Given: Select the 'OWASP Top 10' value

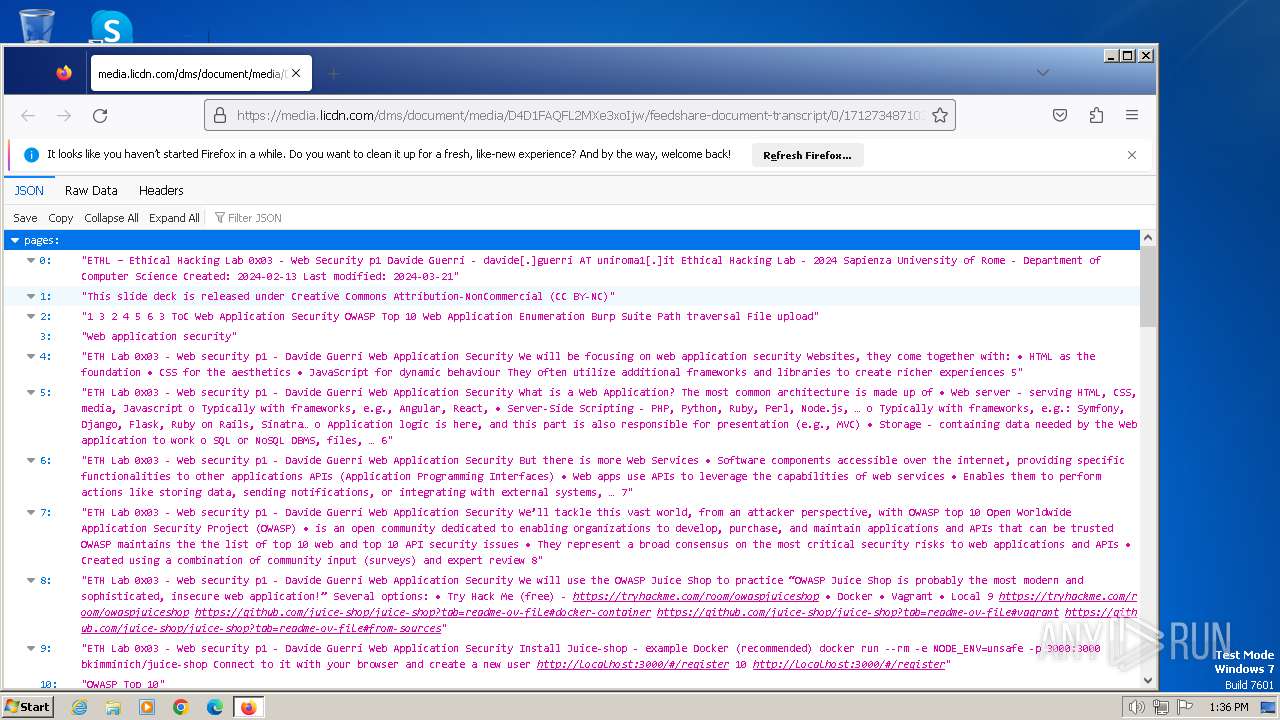Looking at the screenshot, I should 123,684.
